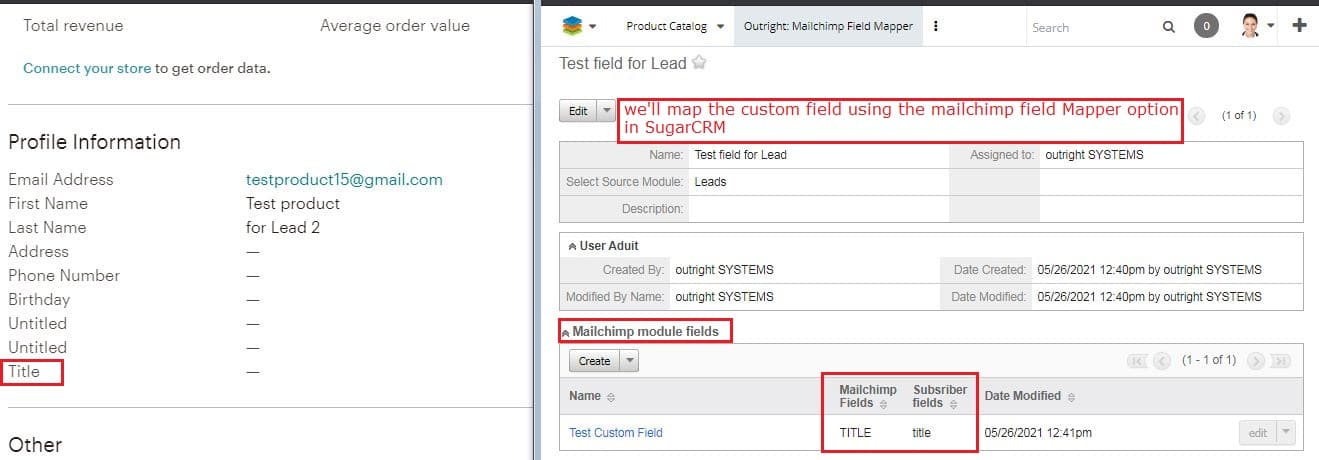The width and height of the screenshot is (1319, 460).
Task: Click the Average order value heading
Action: pos(395,26)
